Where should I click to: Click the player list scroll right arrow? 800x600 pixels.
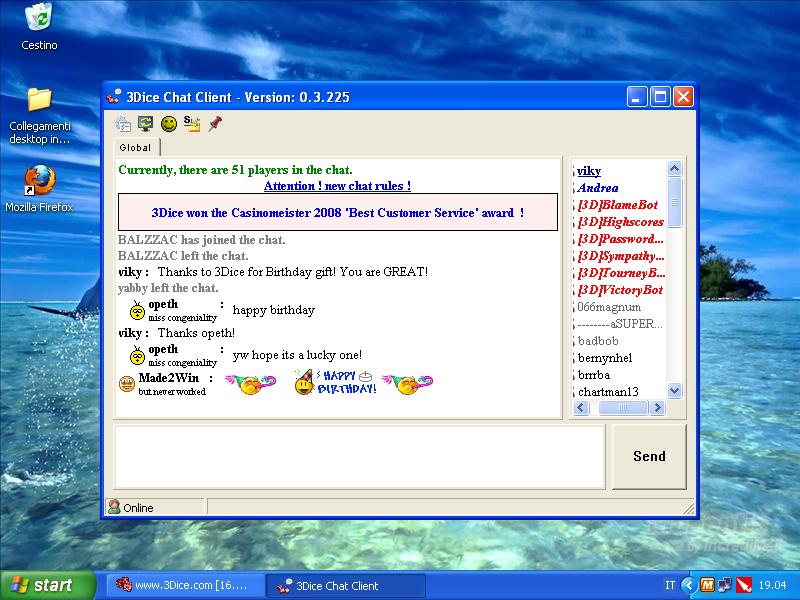pos(658,407)
